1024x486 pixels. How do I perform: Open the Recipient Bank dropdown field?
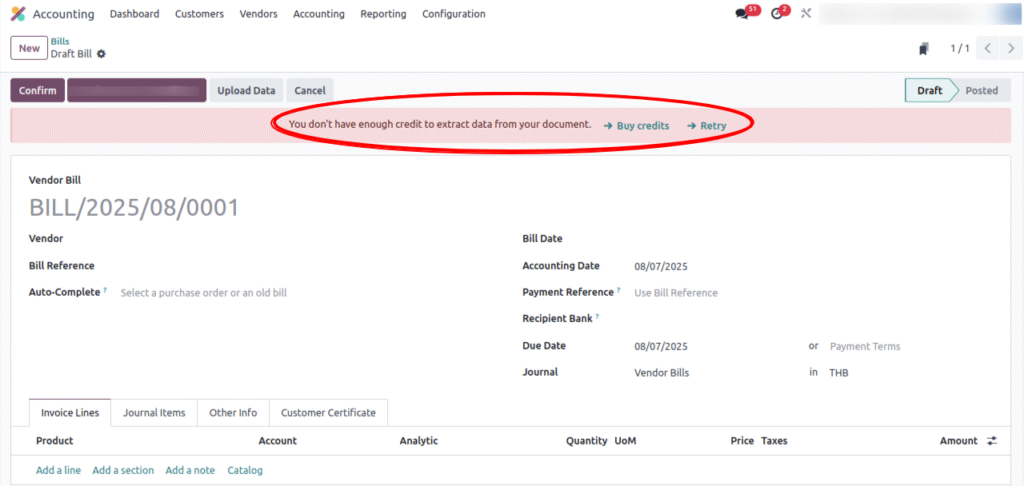[814, 319]
